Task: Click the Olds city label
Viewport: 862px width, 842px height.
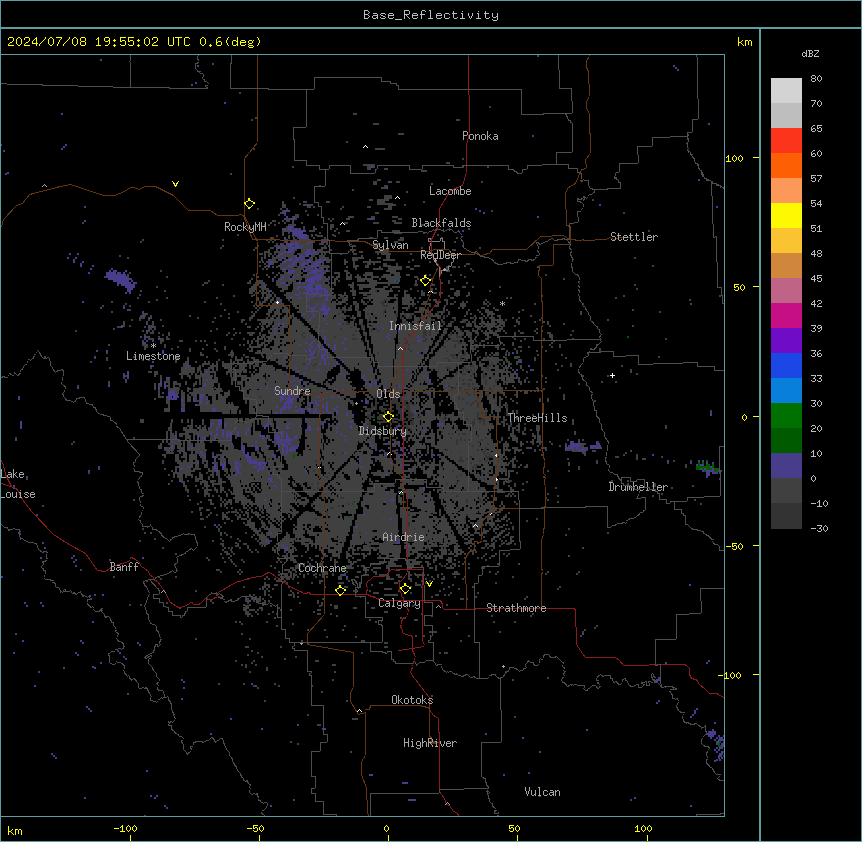Action: [388, 394]
